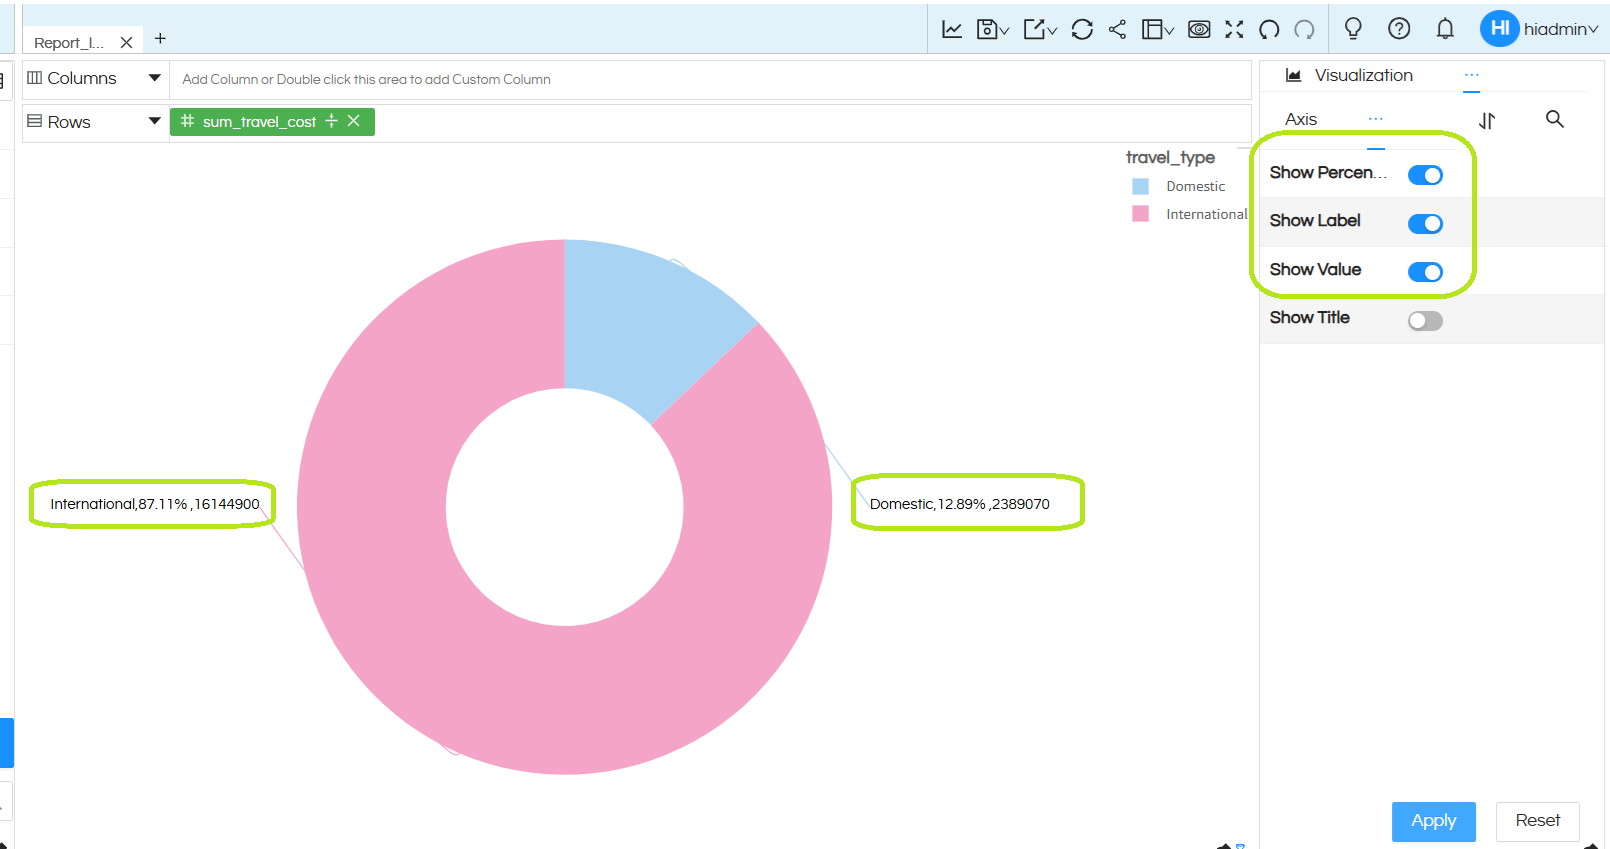Remove the sum_travel_cost field

tap(353, 121)
